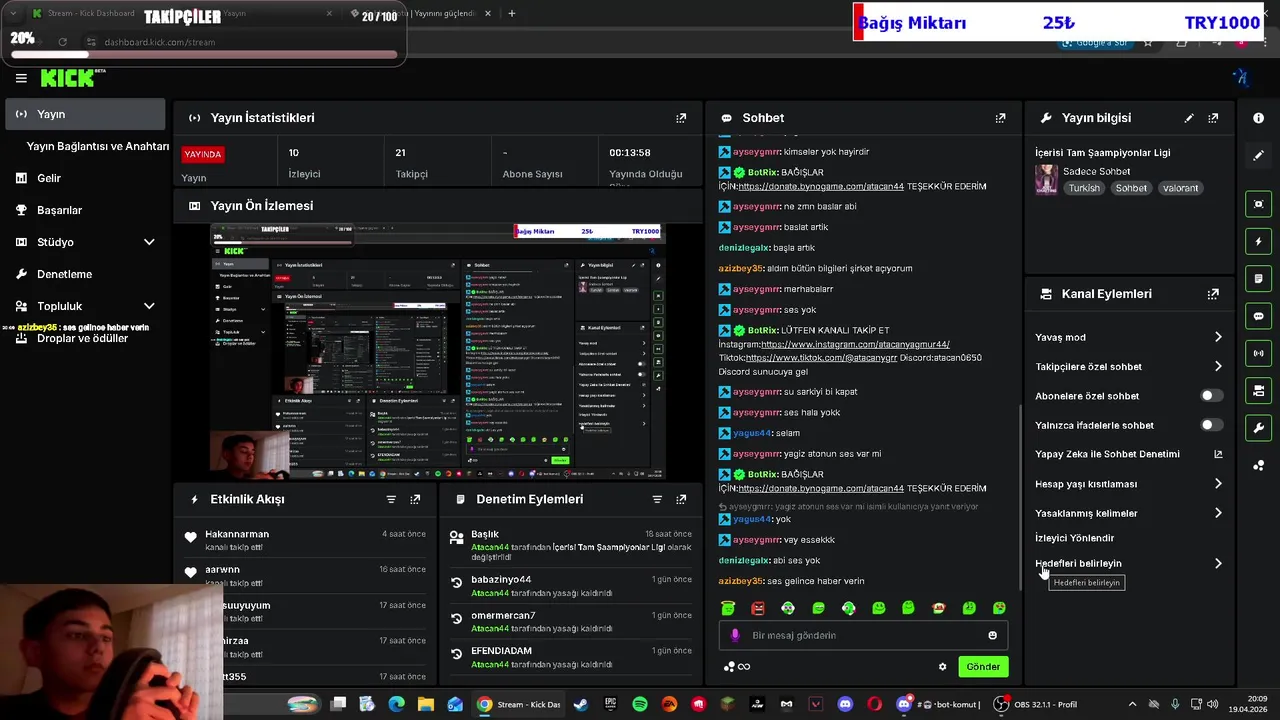Open the tiktok.com/@atacanygrr link in chat

[x=821, y=358]
